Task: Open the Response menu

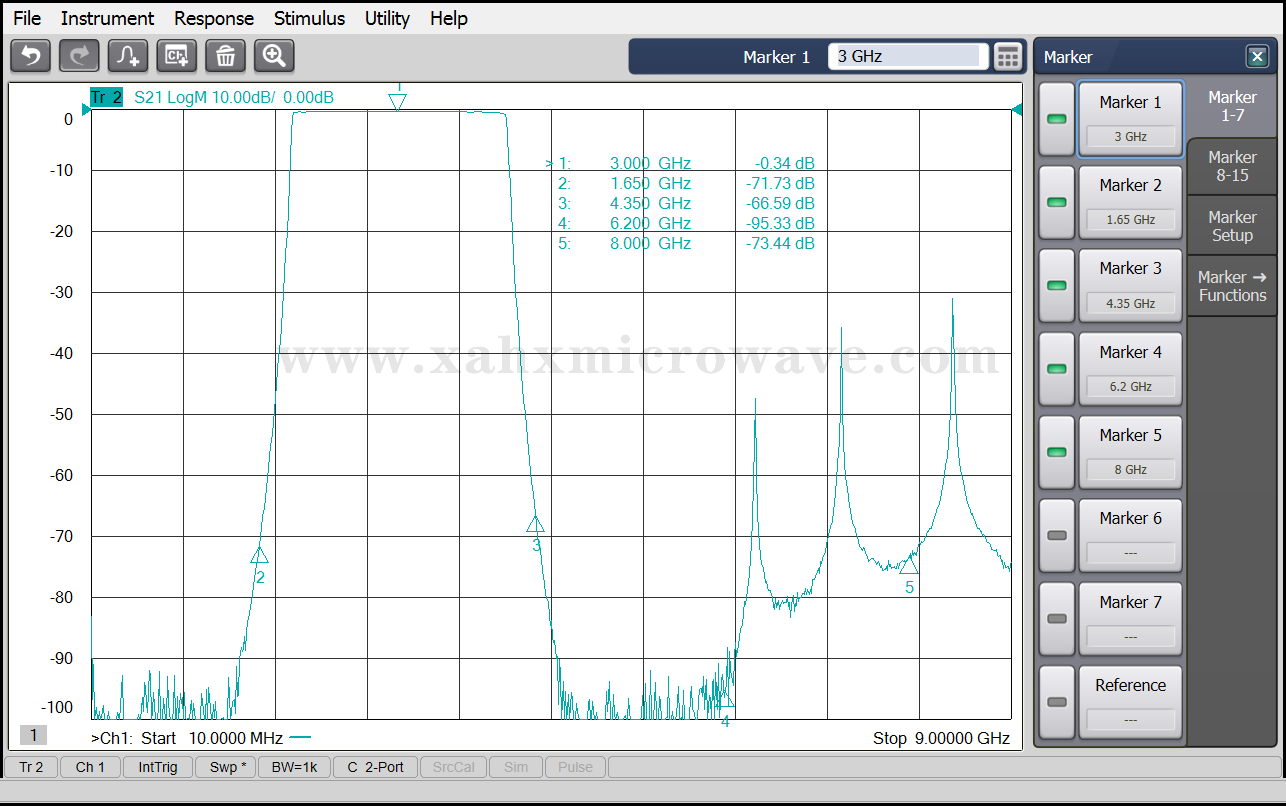Action: [x=214, y=18]
